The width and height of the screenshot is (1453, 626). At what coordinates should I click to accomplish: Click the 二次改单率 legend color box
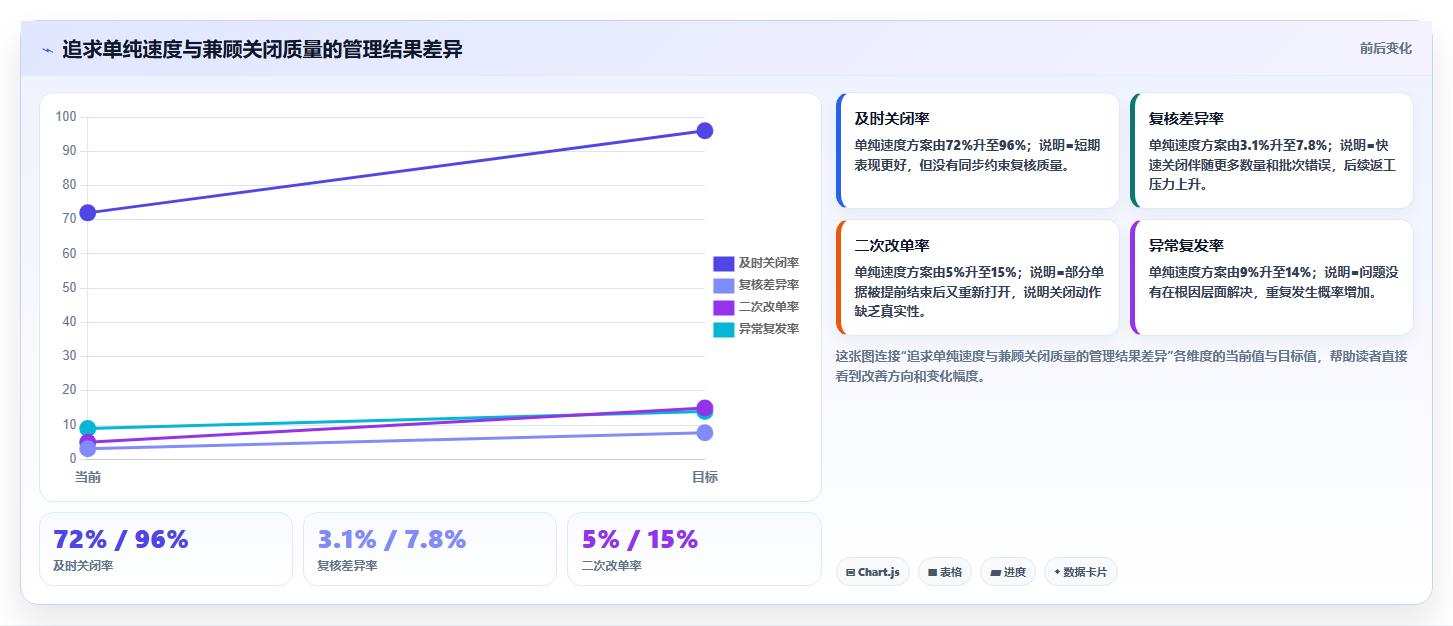click(x=723, y=307)
